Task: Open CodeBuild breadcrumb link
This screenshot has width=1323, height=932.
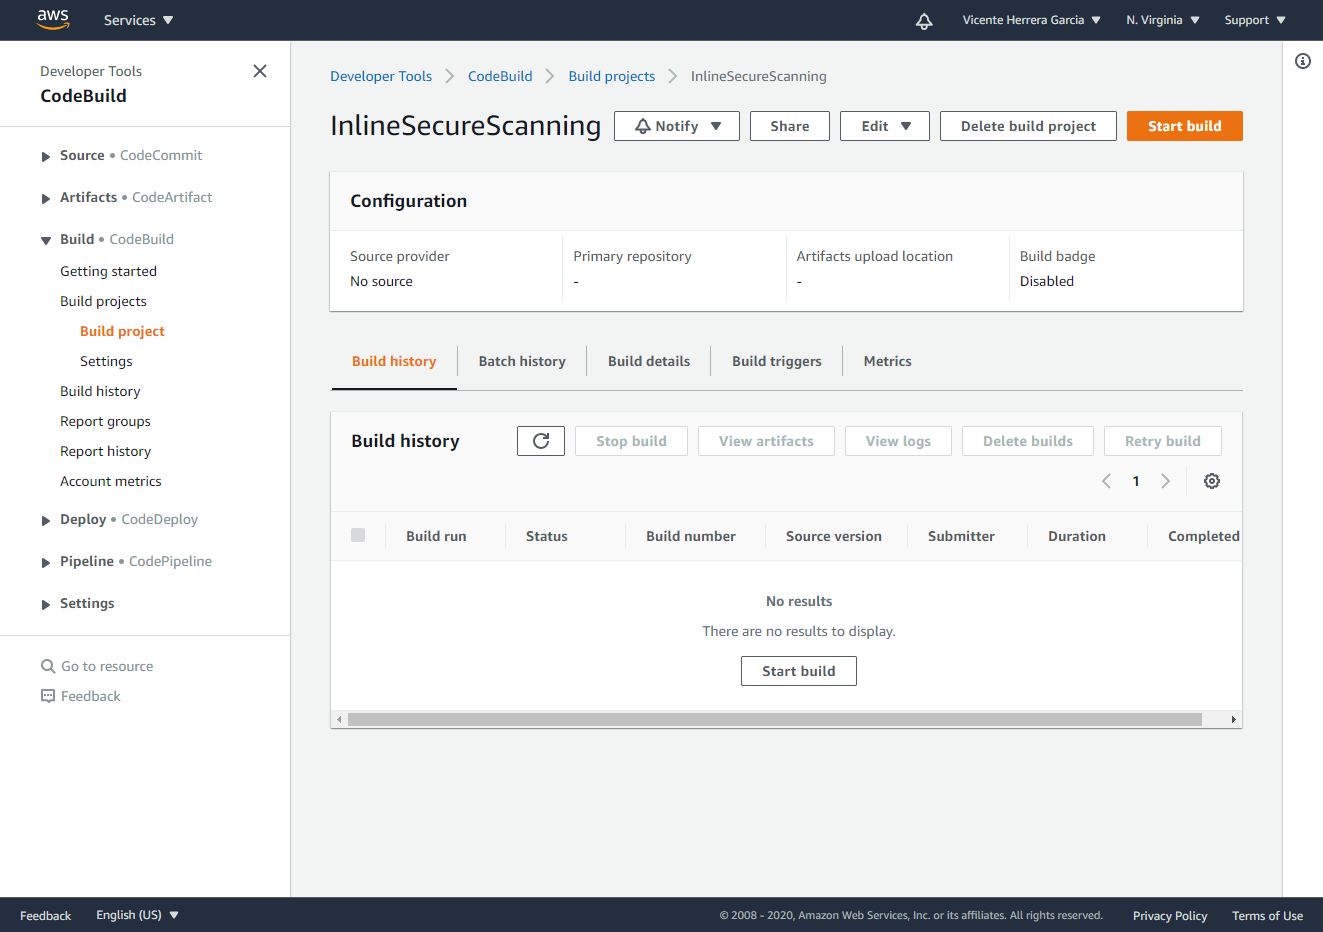Action: click(500, 76)
